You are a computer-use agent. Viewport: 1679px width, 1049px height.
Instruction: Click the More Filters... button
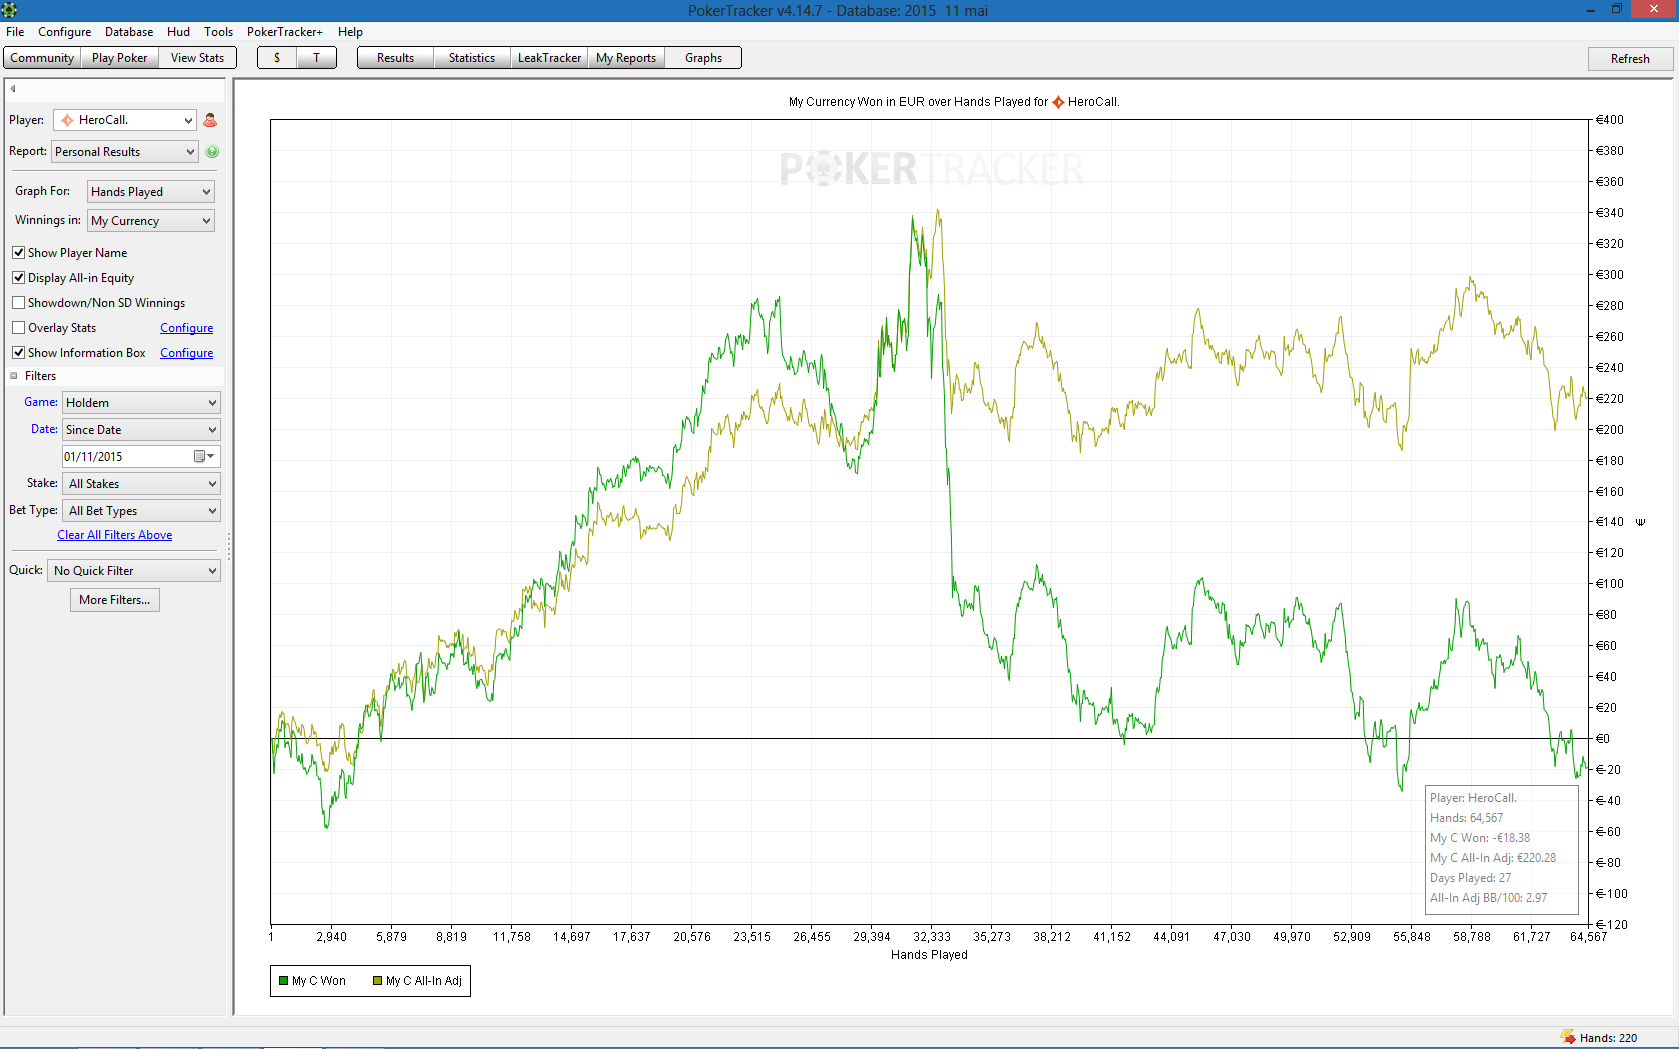(115, 600)
